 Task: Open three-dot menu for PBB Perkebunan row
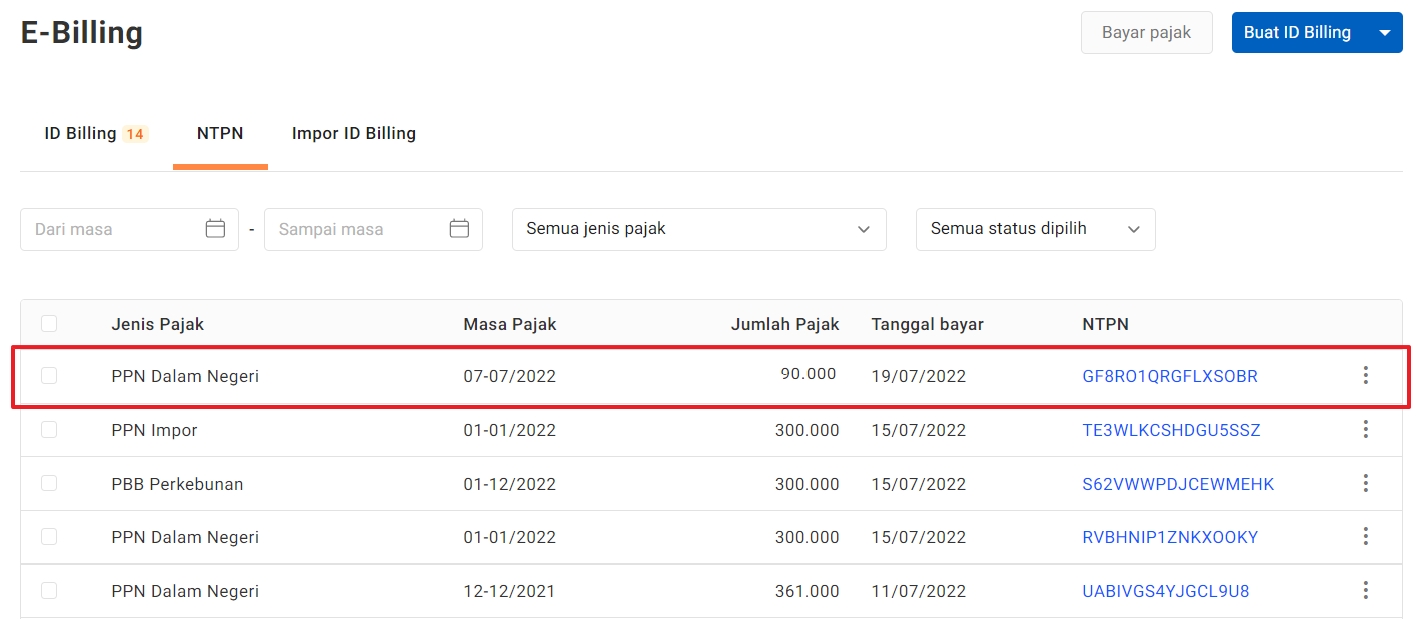[x=1365, y=484]
